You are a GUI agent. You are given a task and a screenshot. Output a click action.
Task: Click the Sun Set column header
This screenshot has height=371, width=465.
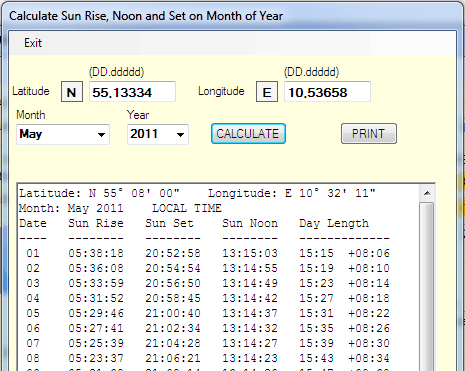169,223
